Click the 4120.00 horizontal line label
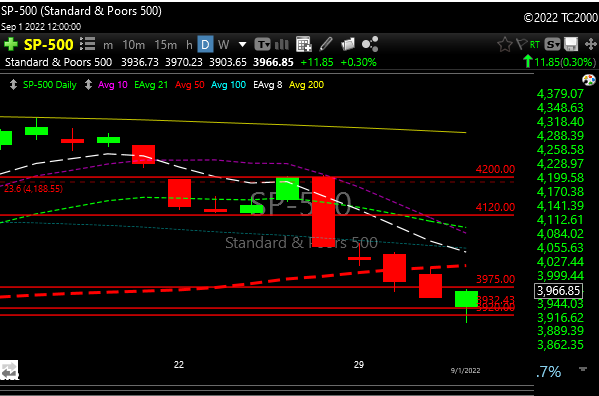This screenshot has width=599, height=396. (495, 207)
